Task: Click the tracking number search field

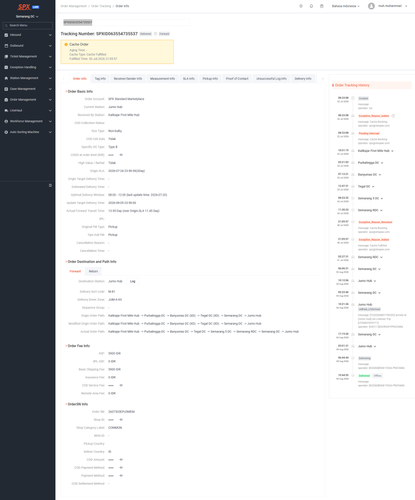Action: tap(126, 22)
